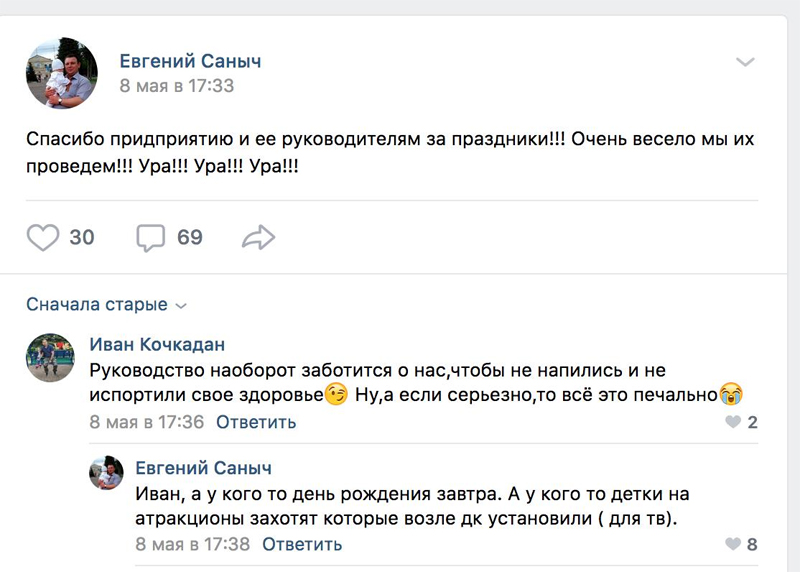
Task: Open post author name Евгений Саныч
Action: coord(190,62)
